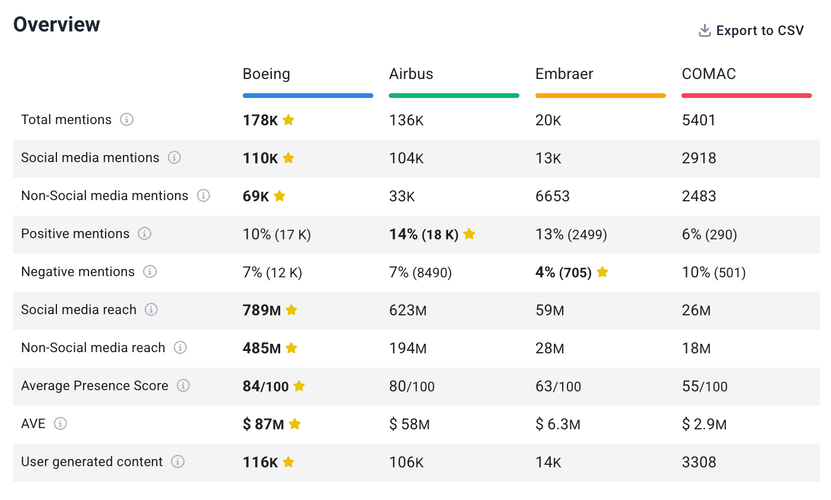Click Airbus social mentions value 104K

click(406, 158)
